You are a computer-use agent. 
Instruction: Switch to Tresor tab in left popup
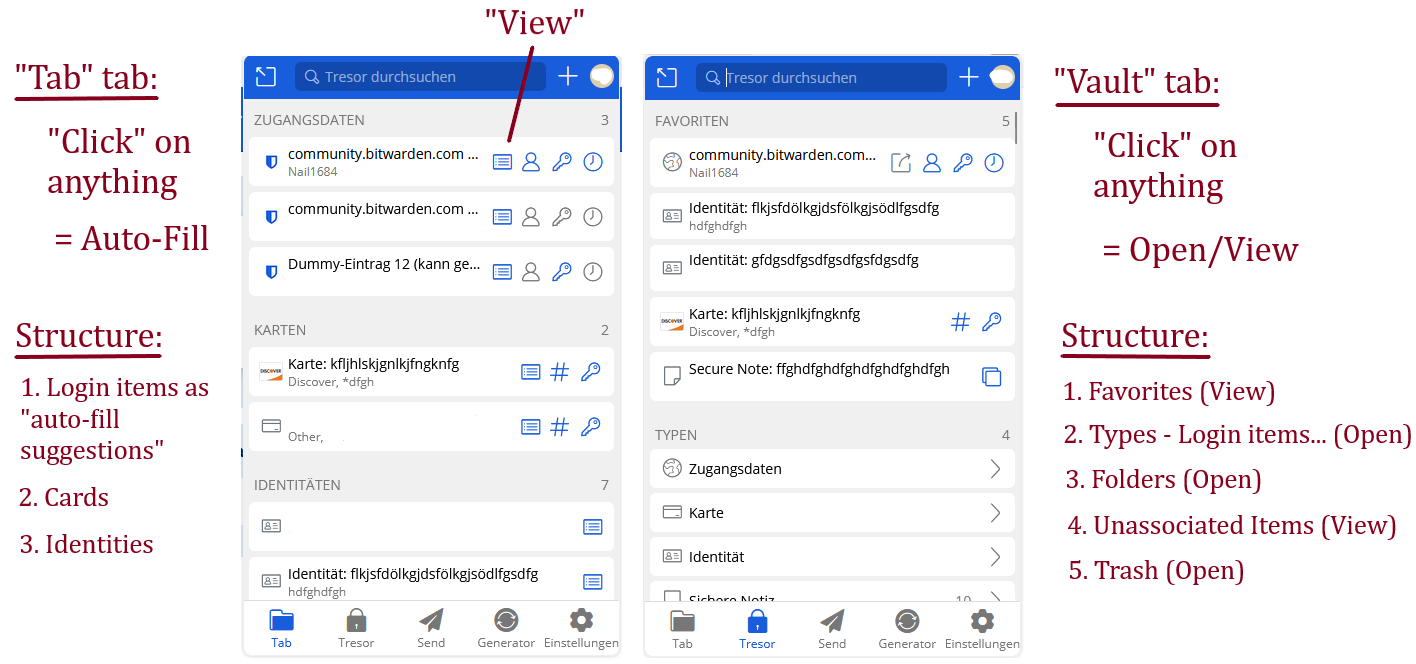[x=356, y=629]
